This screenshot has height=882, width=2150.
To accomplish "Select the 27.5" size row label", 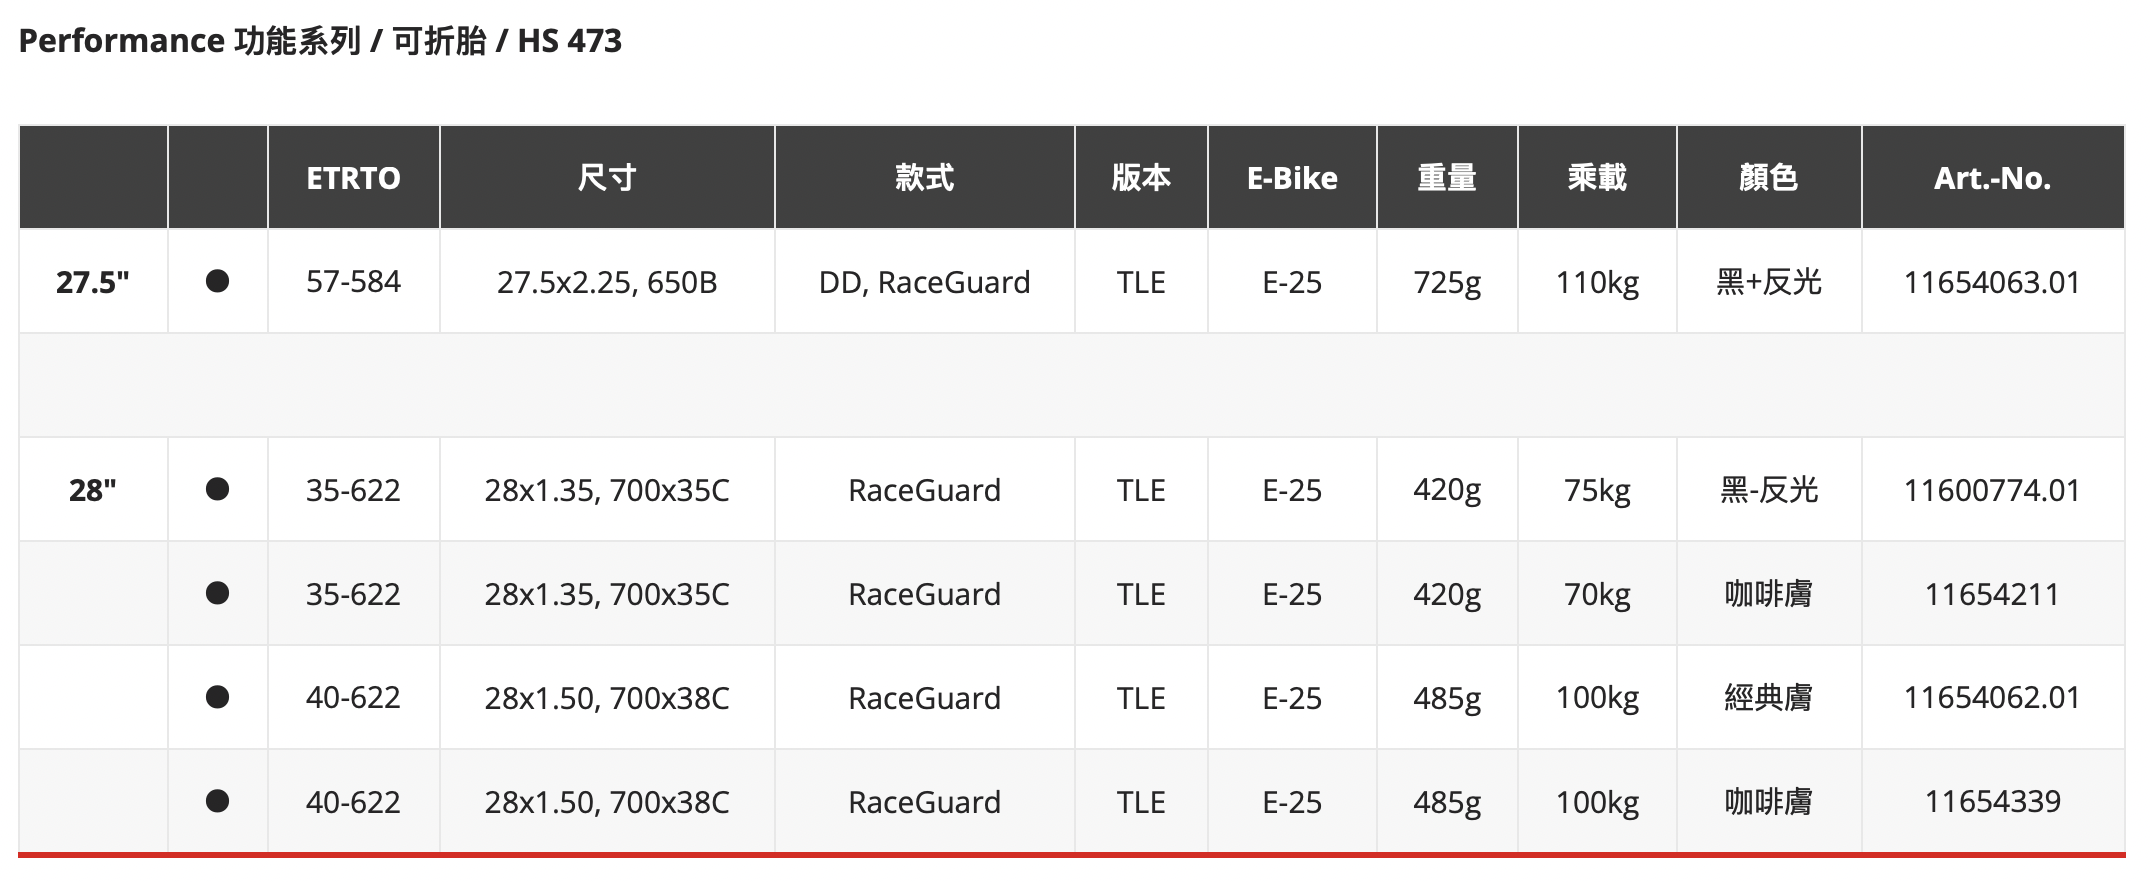I will (x=93, y=283).
